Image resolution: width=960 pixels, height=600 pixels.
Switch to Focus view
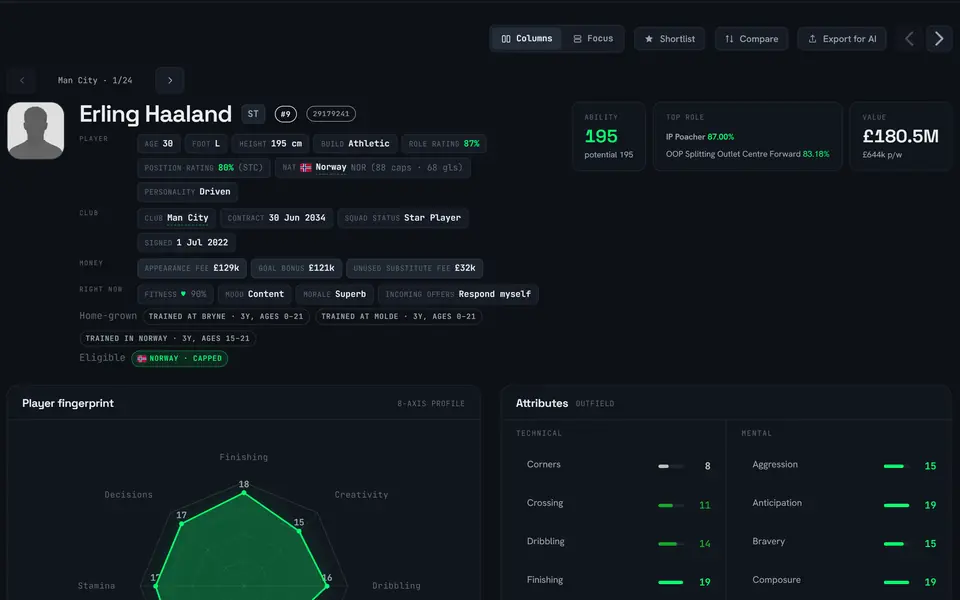[x=593, y=39]
